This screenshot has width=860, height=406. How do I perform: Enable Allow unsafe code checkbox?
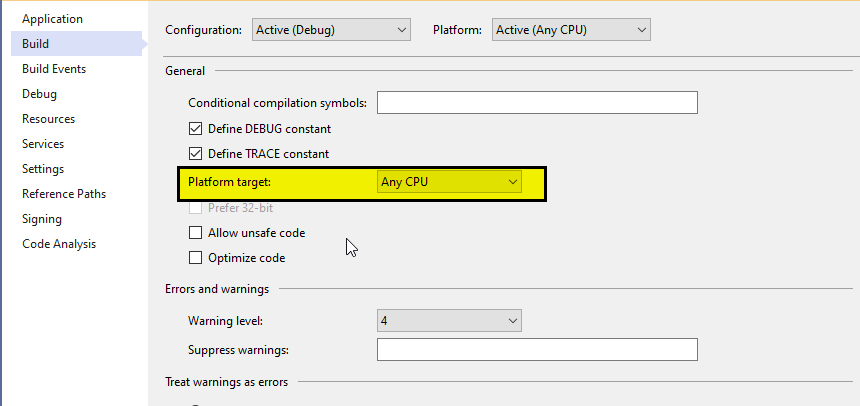(195, 233)
